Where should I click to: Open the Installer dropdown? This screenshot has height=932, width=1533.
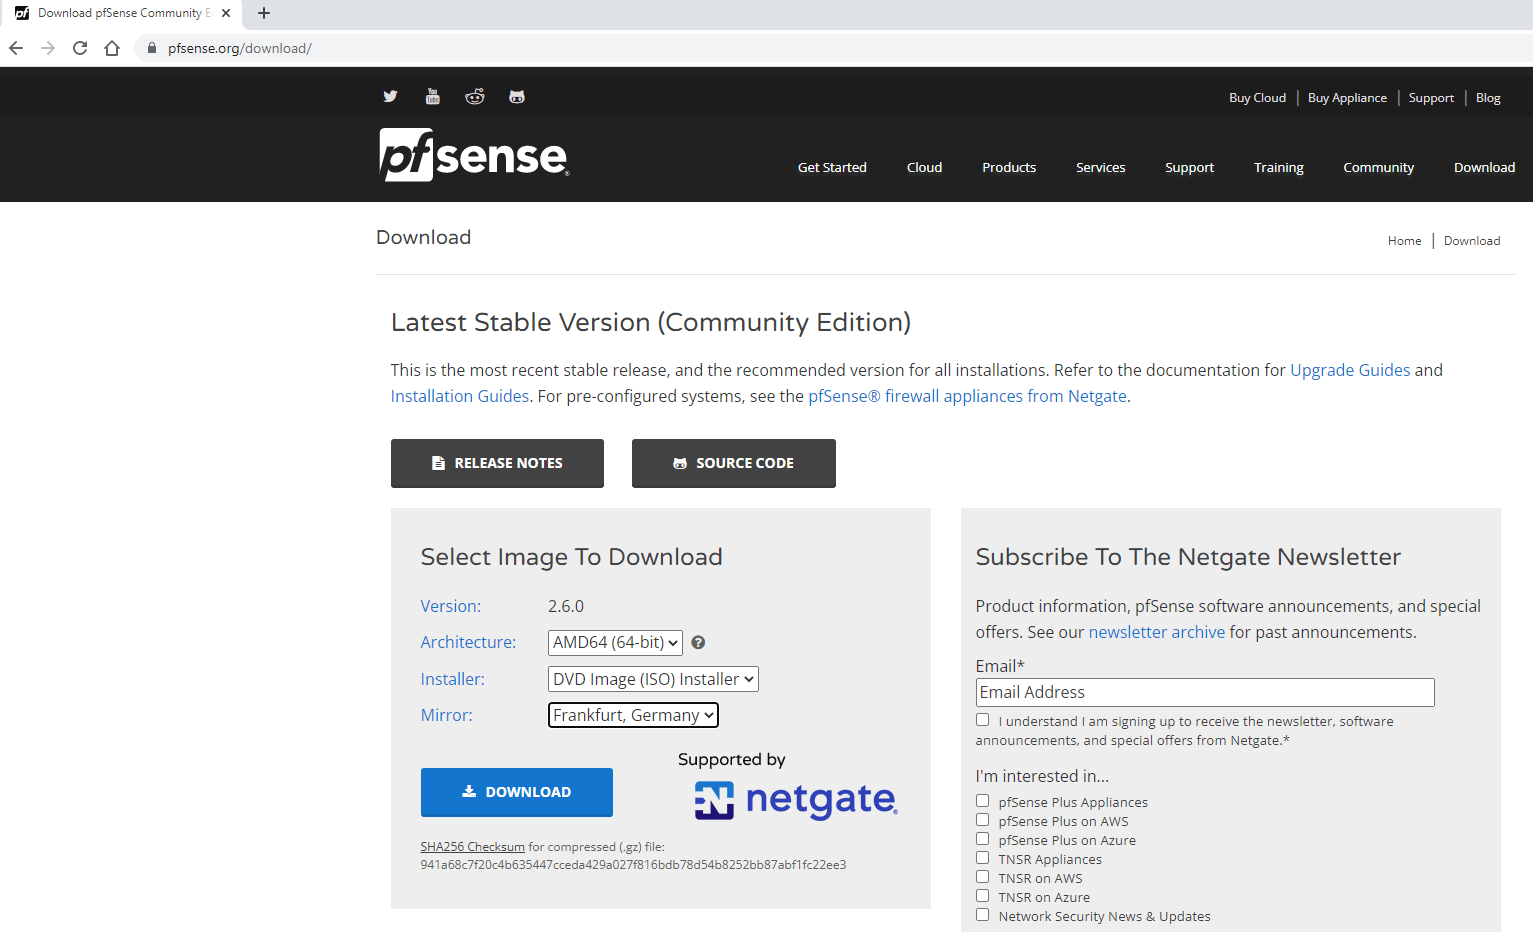coord(652,679)
